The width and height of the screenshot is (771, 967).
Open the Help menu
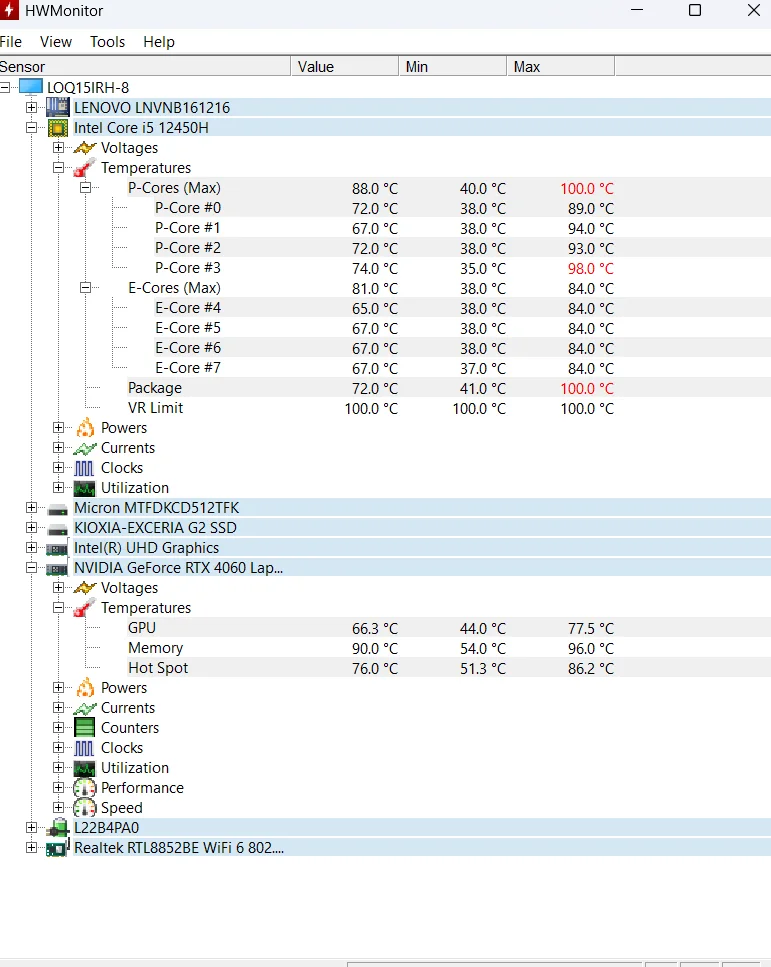tap(159, 42)
